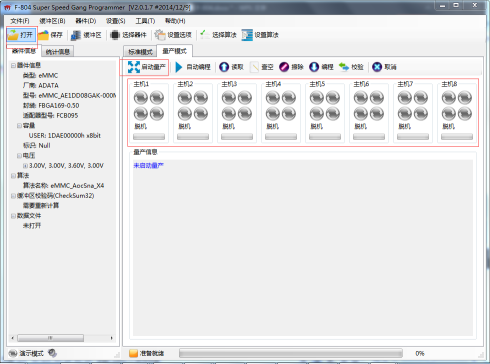Click the 选择算法 toolbar icon
This screenshot has height=364, width=490.
pyautogui.click(x=205, y=35)
